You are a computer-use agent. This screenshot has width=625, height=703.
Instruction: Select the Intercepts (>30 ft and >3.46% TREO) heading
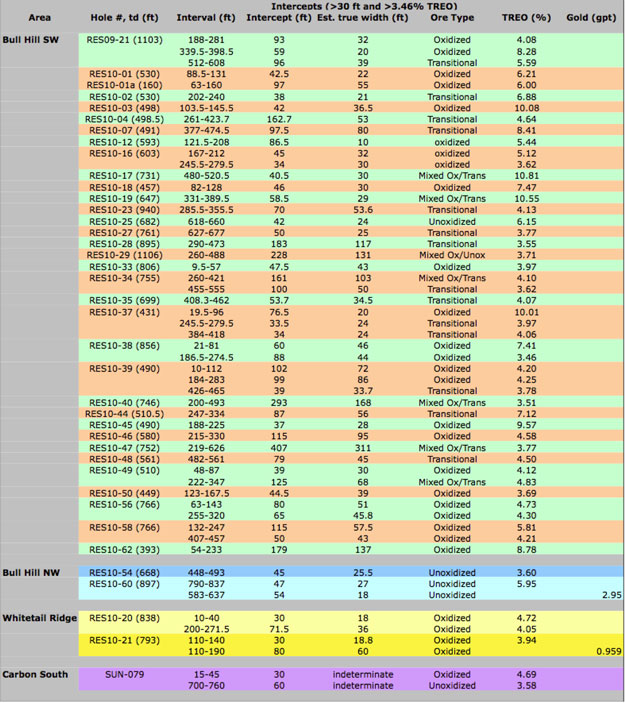point(364,6)
